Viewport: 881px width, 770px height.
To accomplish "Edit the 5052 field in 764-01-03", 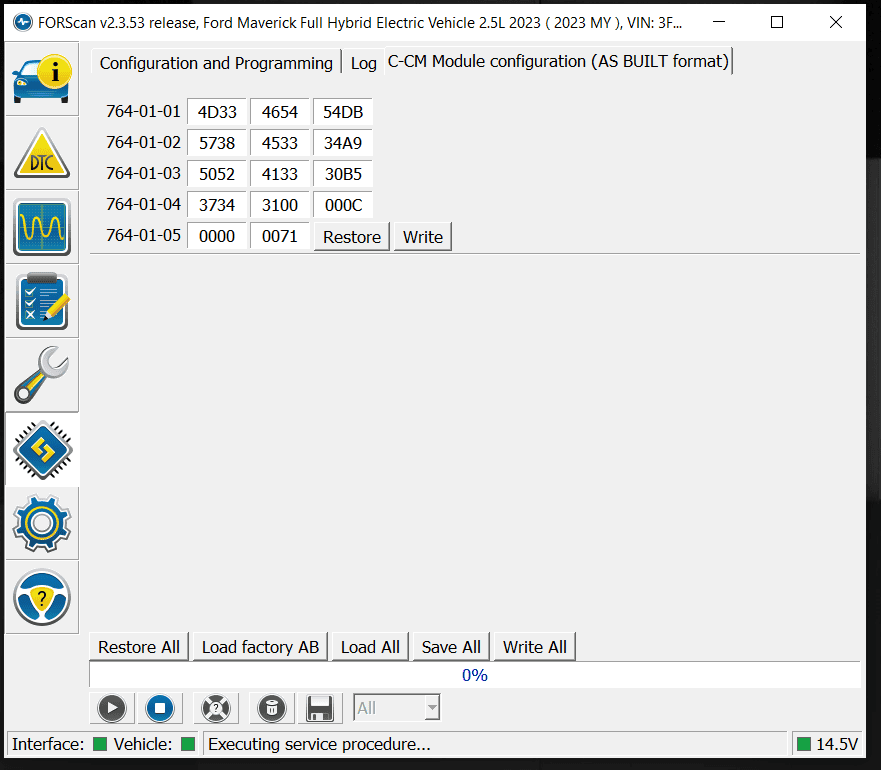I will 217,174.
